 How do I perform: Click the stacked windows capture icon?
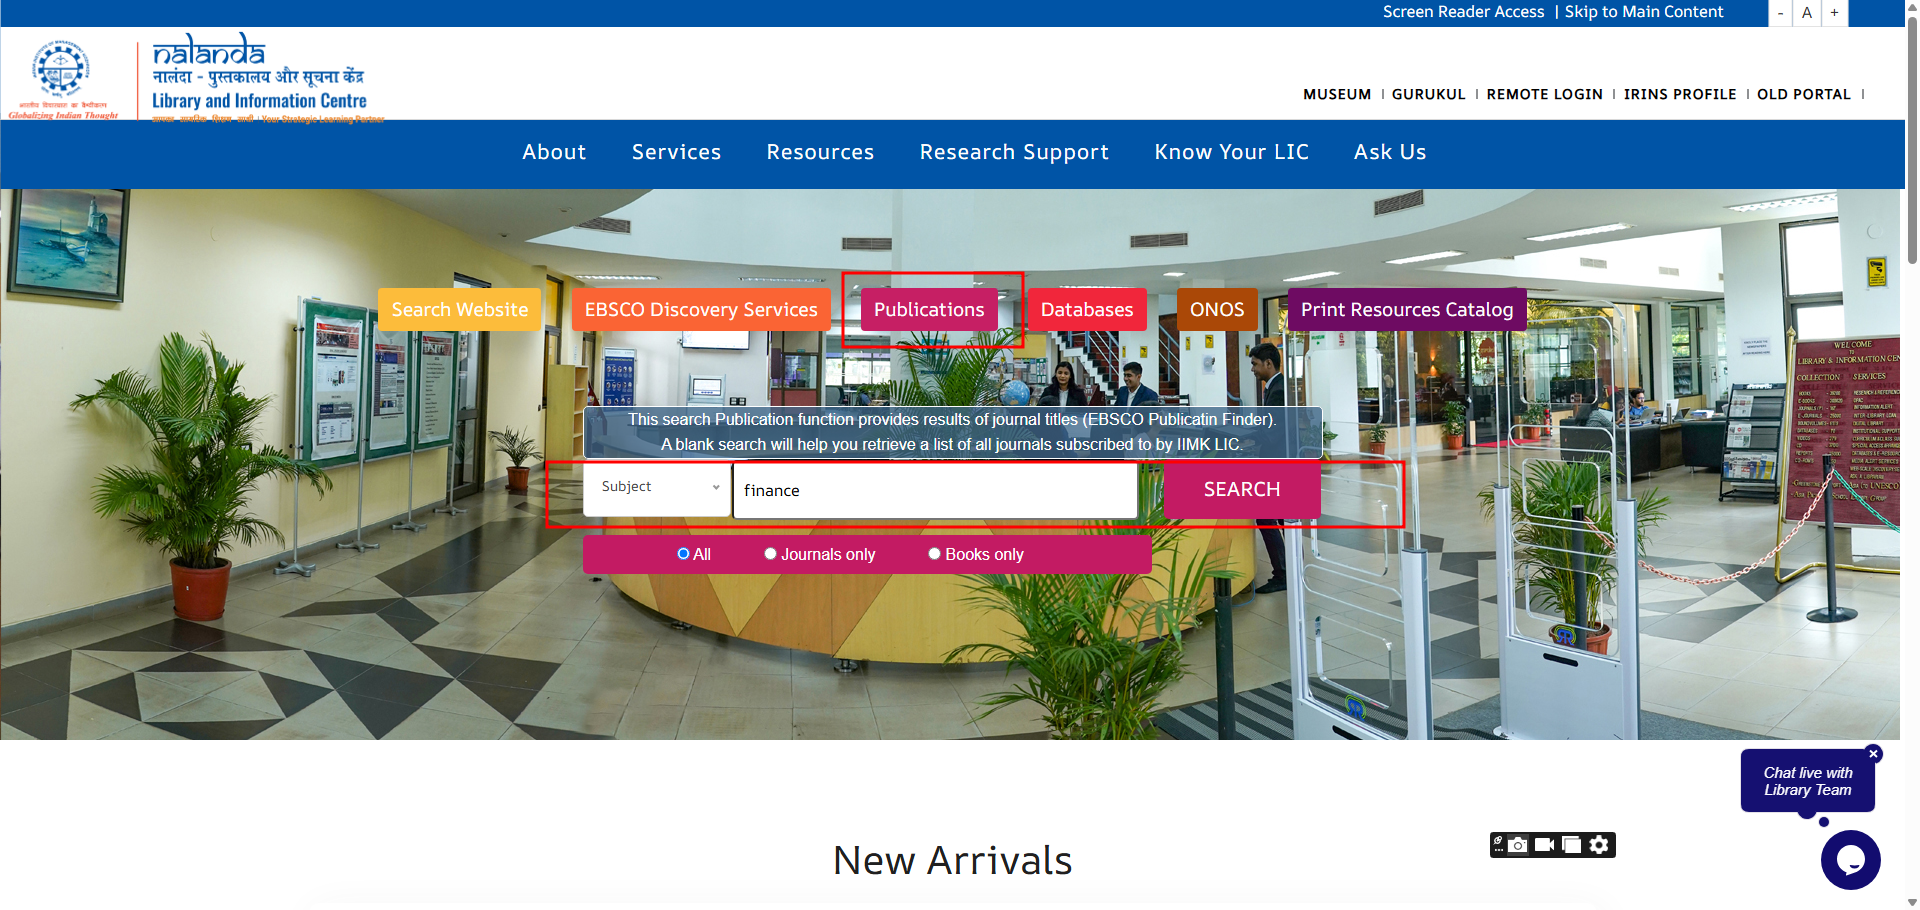1572,845
